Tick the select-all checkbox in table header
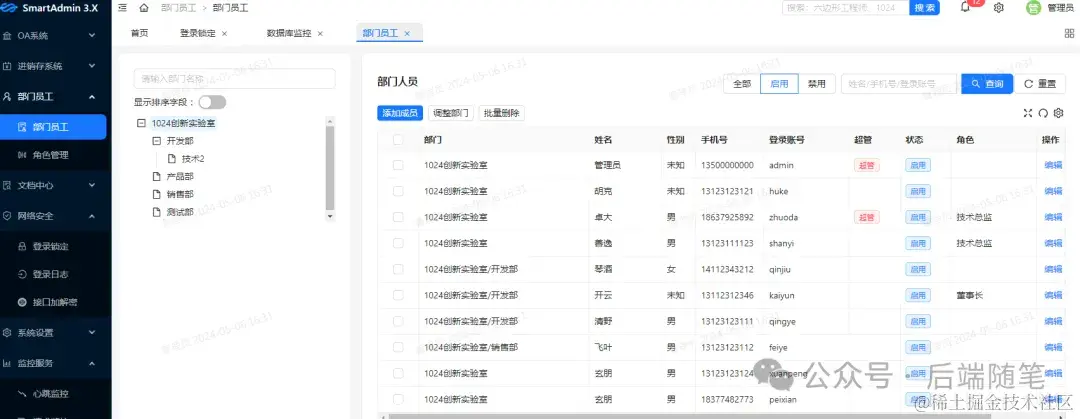Image resolution: width=1080 pixels, height=419 pixels. coord(397,139)
